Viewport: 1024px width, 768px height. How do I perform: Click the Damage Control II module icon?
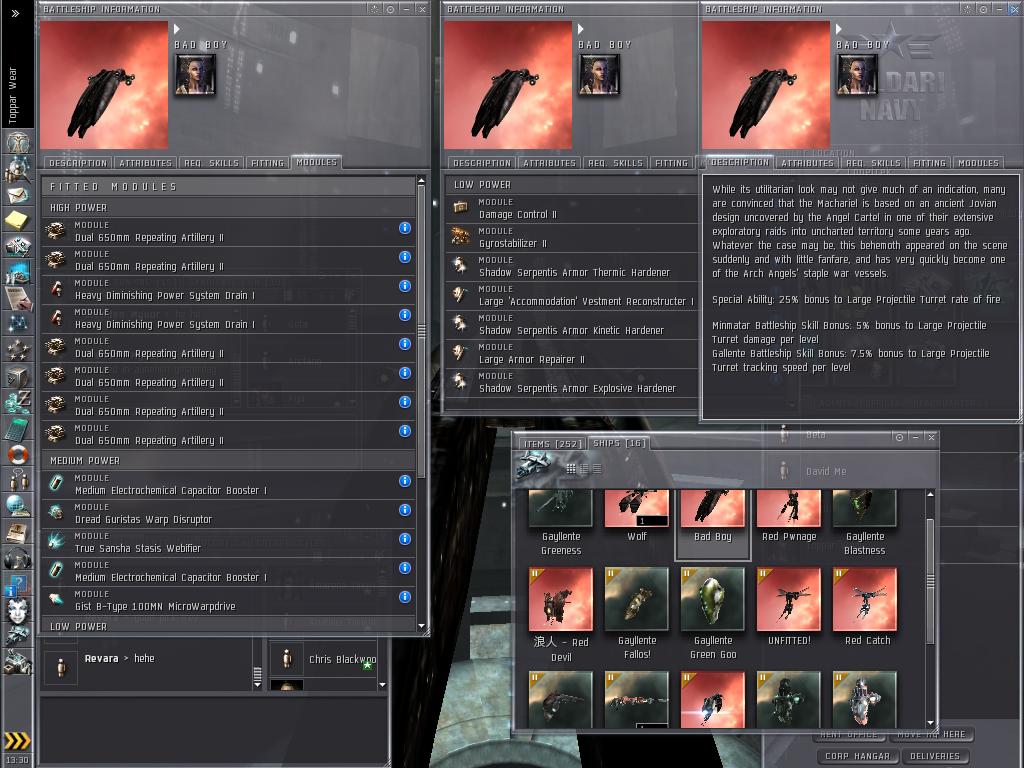pyautogui.click(x=460, y=208)
